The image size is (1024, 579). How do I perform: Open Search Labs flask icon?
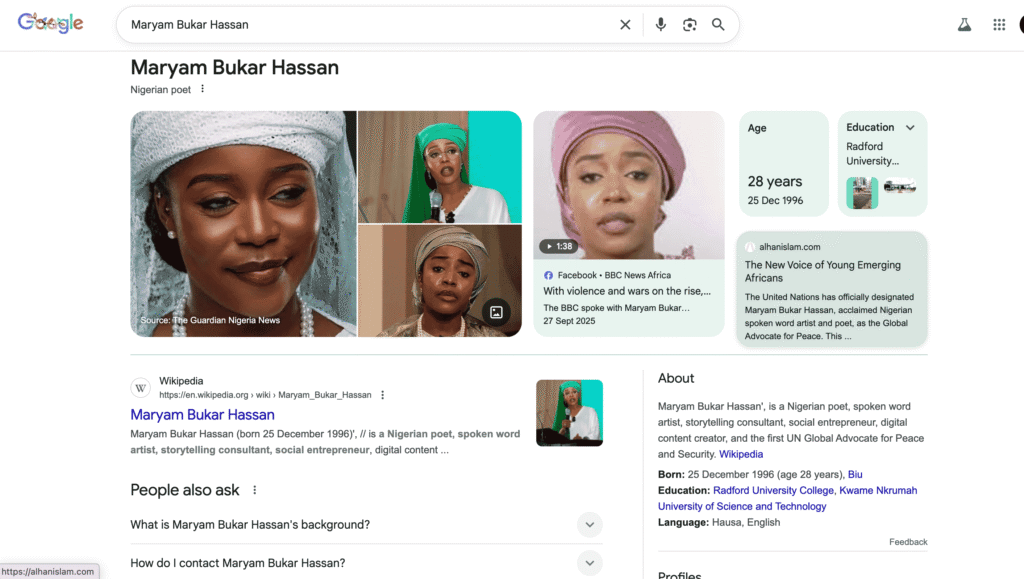[x=964, y=25]
